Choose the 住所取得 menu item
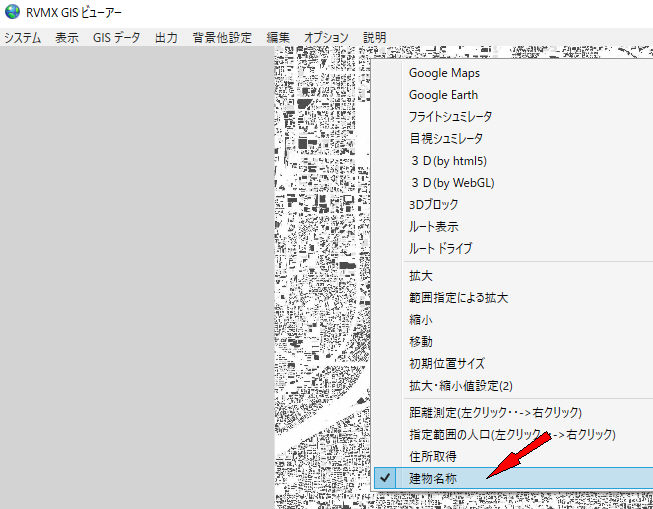Image resolution: width=653 pixels, height=509 pixels. [x=434, y=456]
